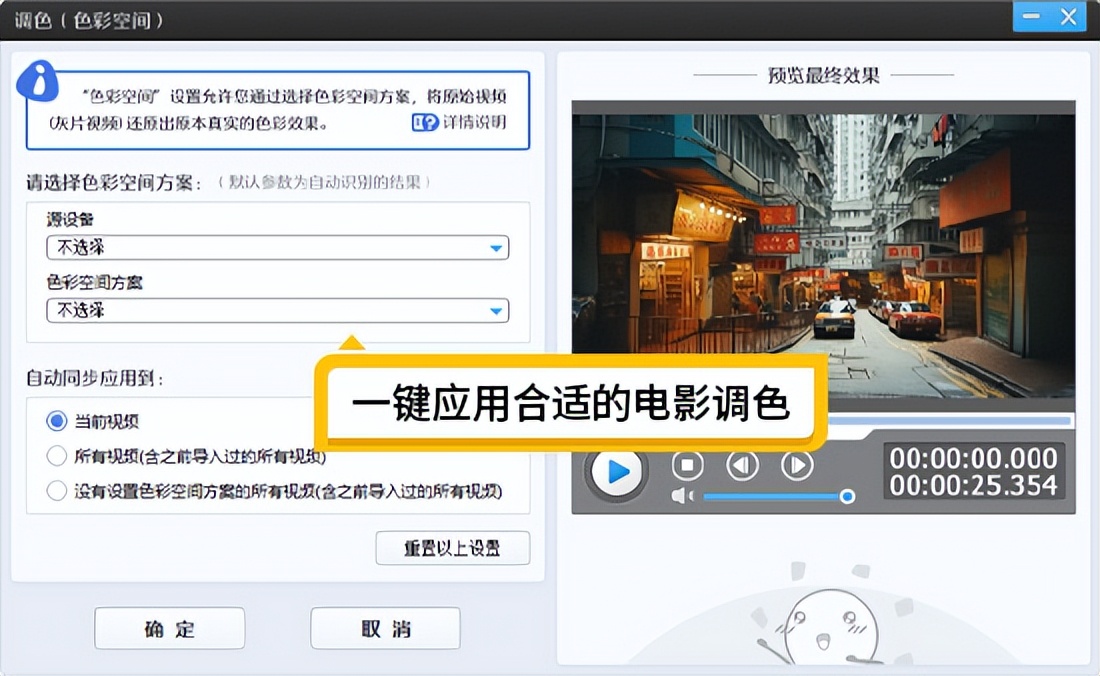The height and width of the screenshot is (676, 1100).
Task: Click the 自动同步应用到 label
Action: (x=95, y=379)
